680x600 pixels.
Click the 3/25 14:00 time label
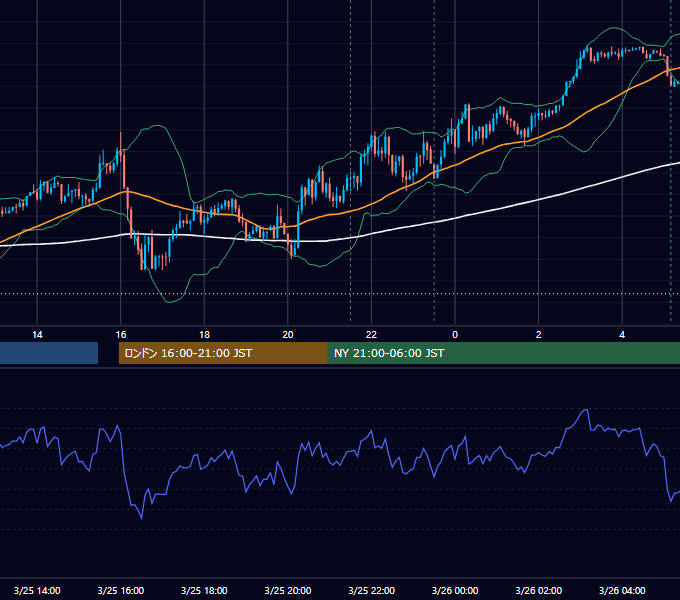[37, 590]
